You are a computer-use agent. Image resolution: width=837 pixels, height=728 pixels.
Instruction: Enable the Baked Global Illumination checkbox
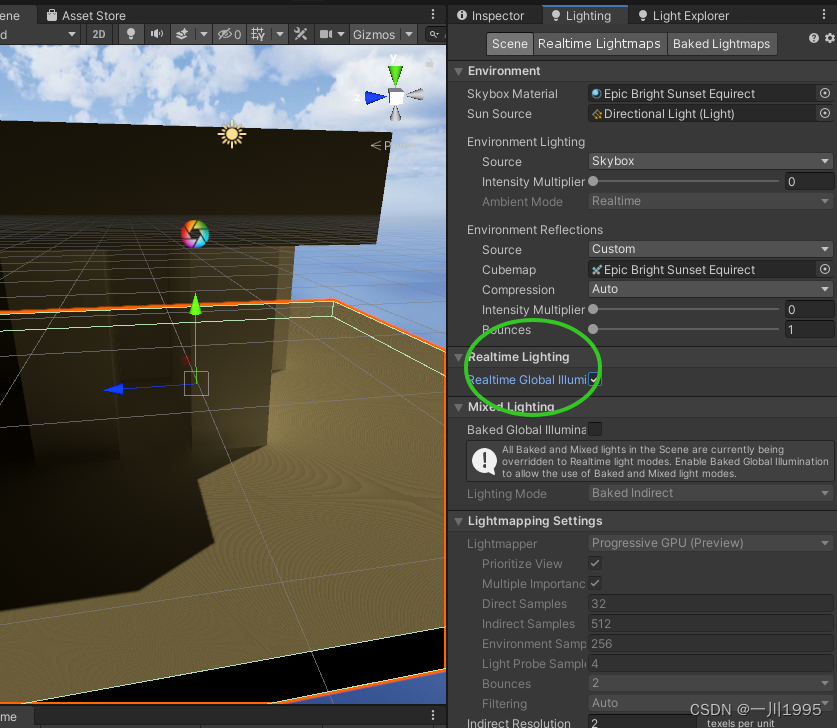point(595,429)
